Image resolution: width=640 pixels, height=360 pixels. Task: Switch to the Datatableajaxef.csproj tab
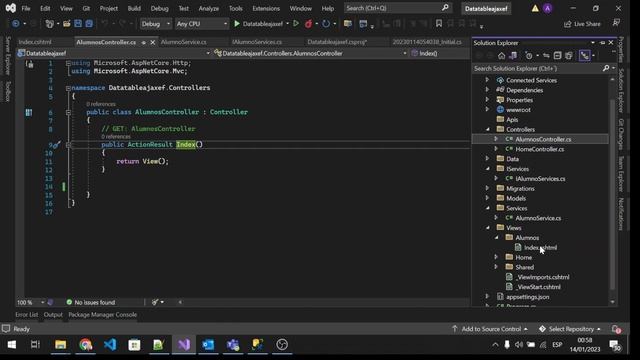337,42
